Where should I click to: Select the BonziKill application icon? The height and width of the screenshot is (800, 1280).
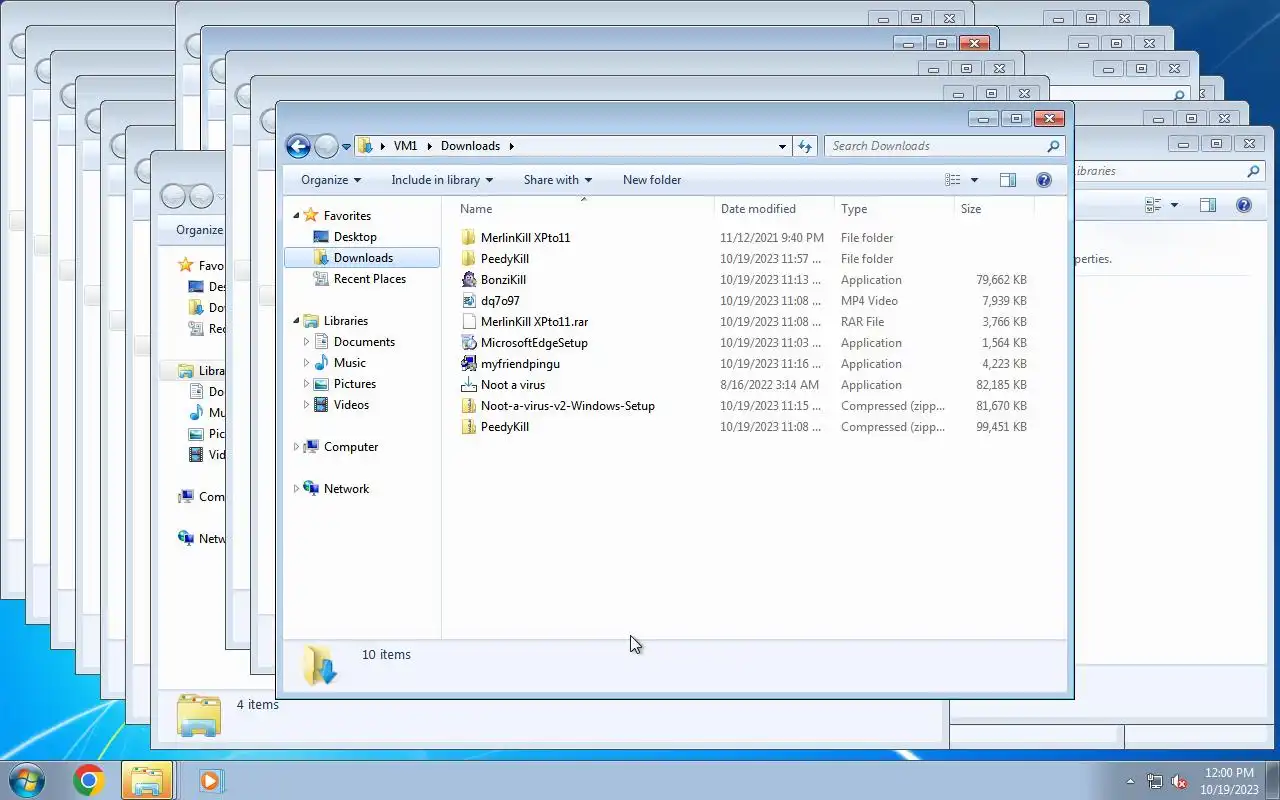pos(469,280)
